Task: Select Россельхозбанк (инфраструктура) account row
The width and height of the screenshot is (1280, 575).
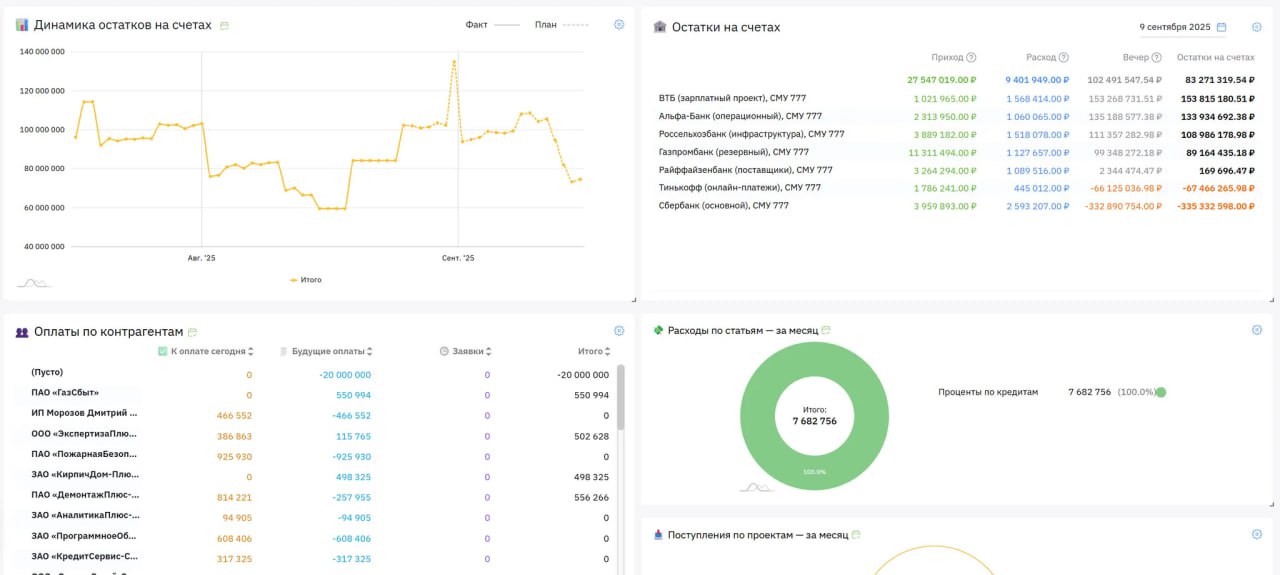Action: click(955, 134)
